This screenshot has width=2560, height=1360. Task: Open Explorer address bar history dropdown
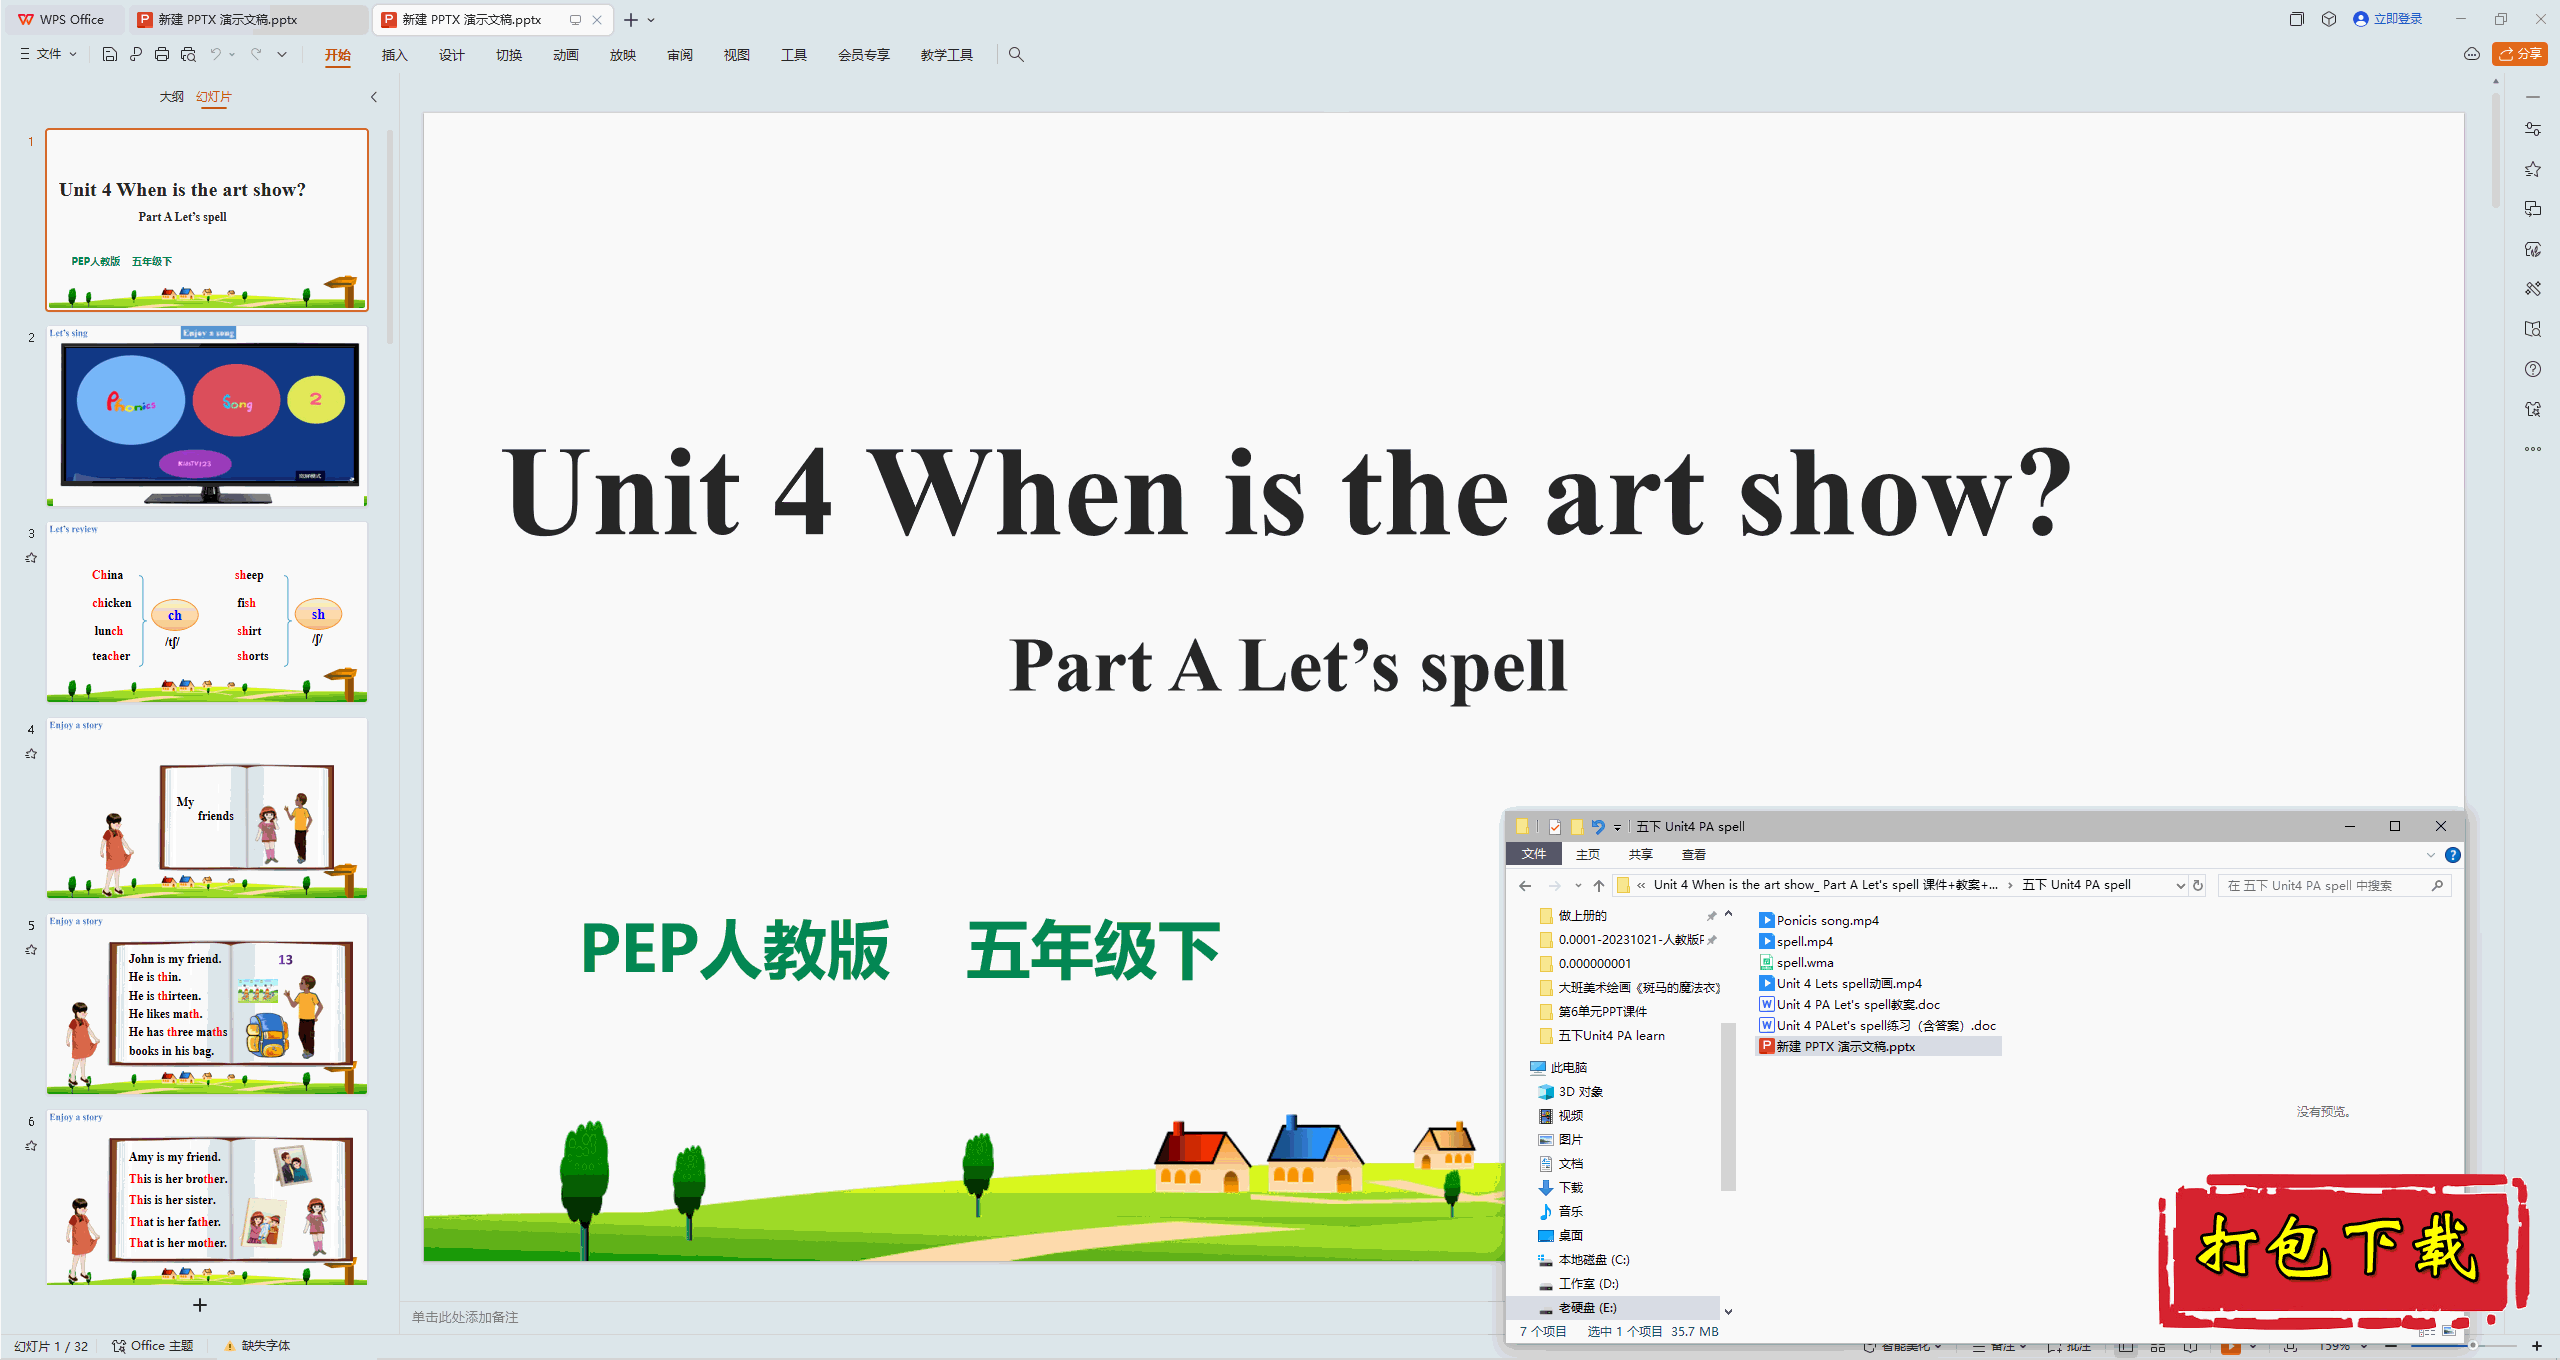(2180, 885)
